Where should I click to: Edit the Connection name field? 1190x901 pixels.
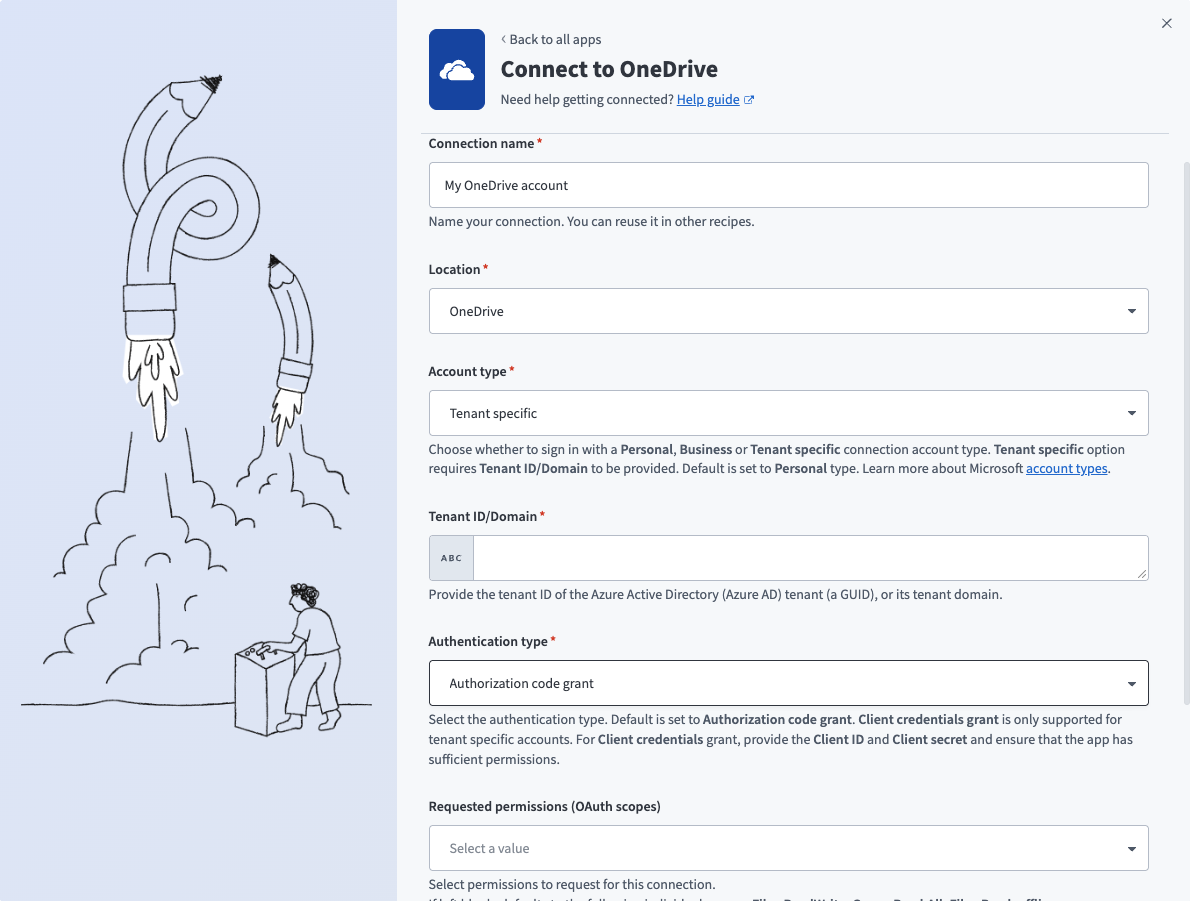click(789, 185)
